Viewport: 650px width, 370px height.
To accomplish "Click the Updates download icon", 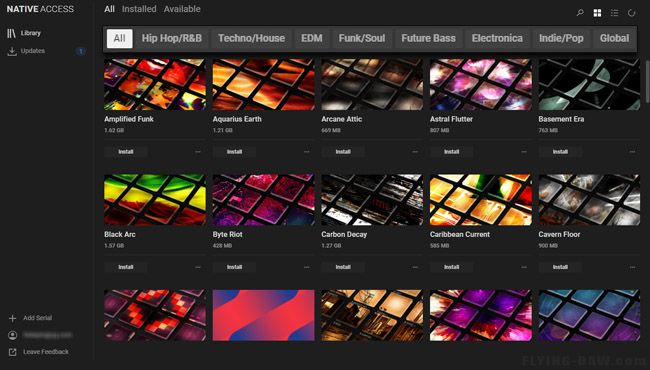I will pos(12,51).
